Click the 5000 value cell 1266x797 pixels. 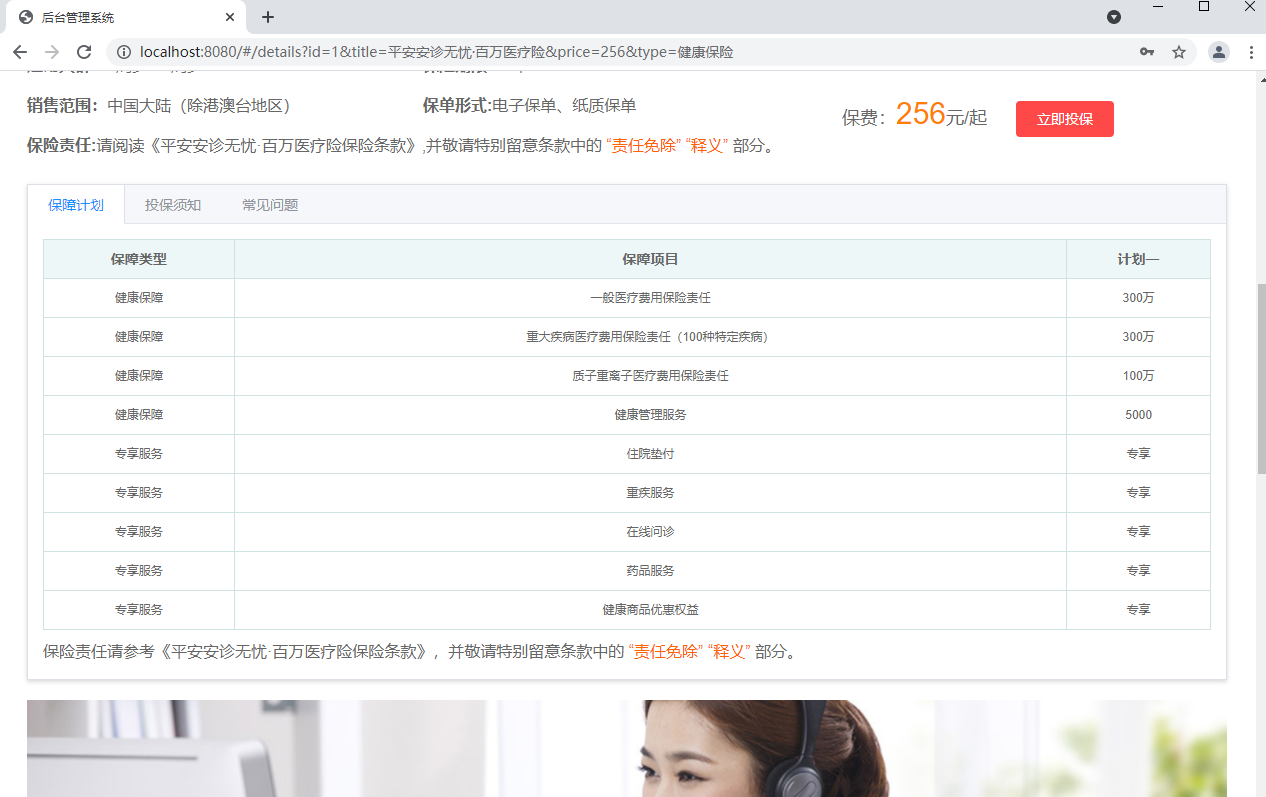tap(1138, 414)
